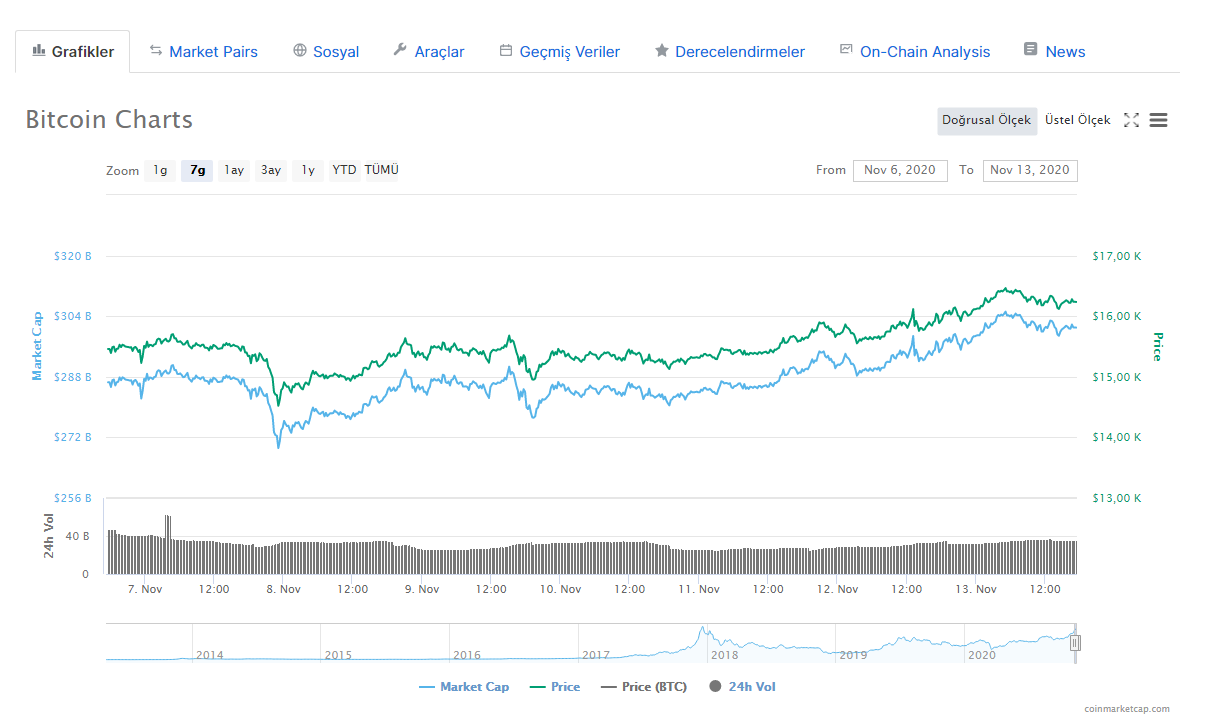This screenshot has width=1221, height=726.
Task: Toggle Market Cap series in legend
Action: 464,687
